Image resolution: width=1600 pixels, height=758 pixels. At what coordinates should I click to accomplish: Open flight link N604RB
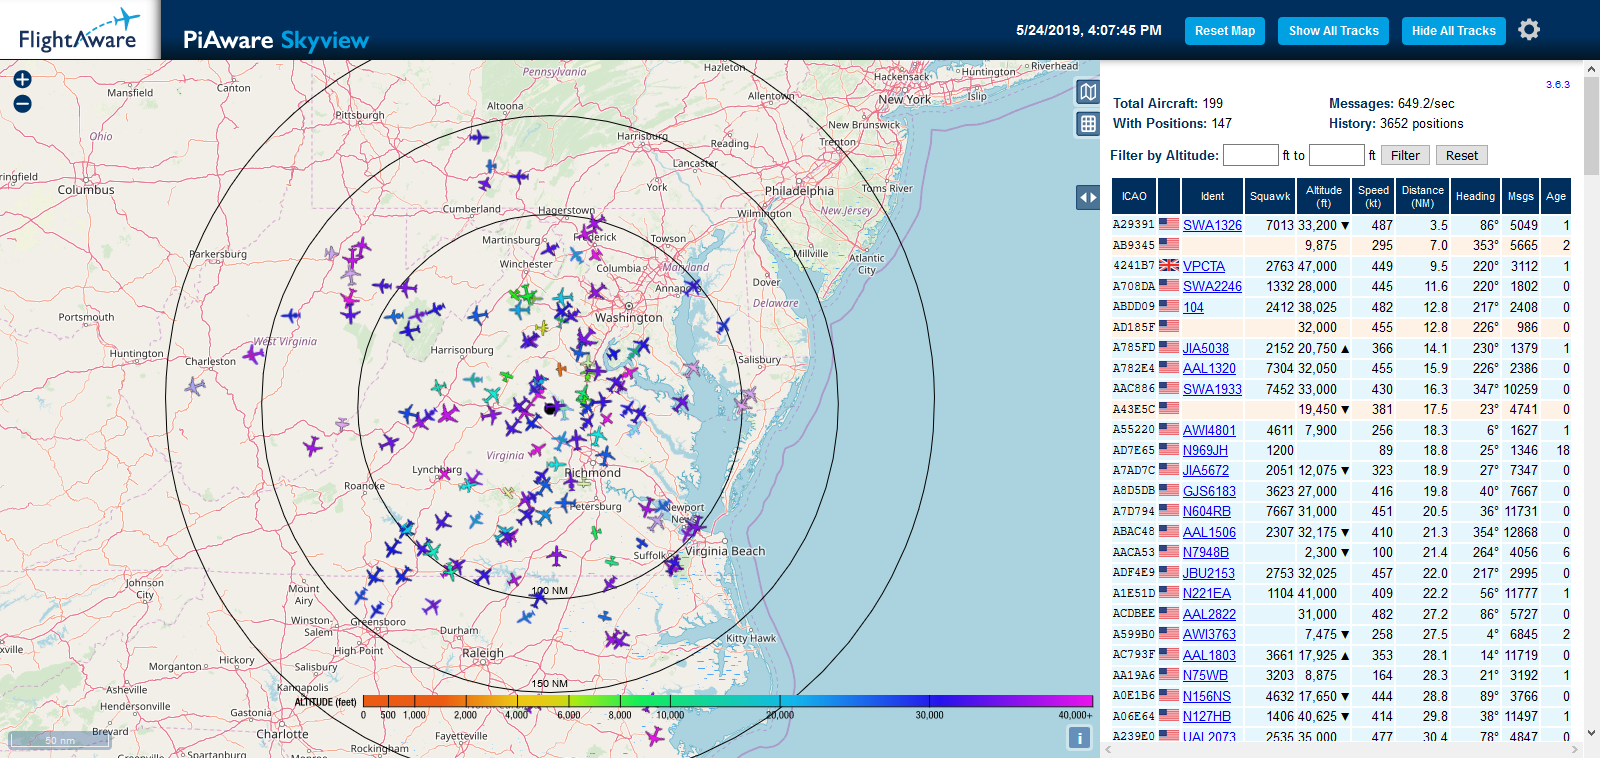tap(1207, 511)
